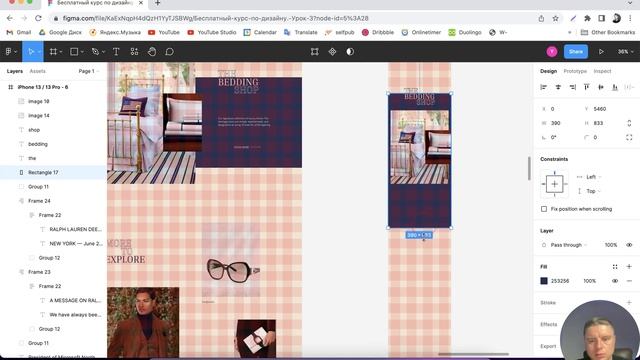Switch to the Prototype tab
640x360 pixels.
coord(575,71)
